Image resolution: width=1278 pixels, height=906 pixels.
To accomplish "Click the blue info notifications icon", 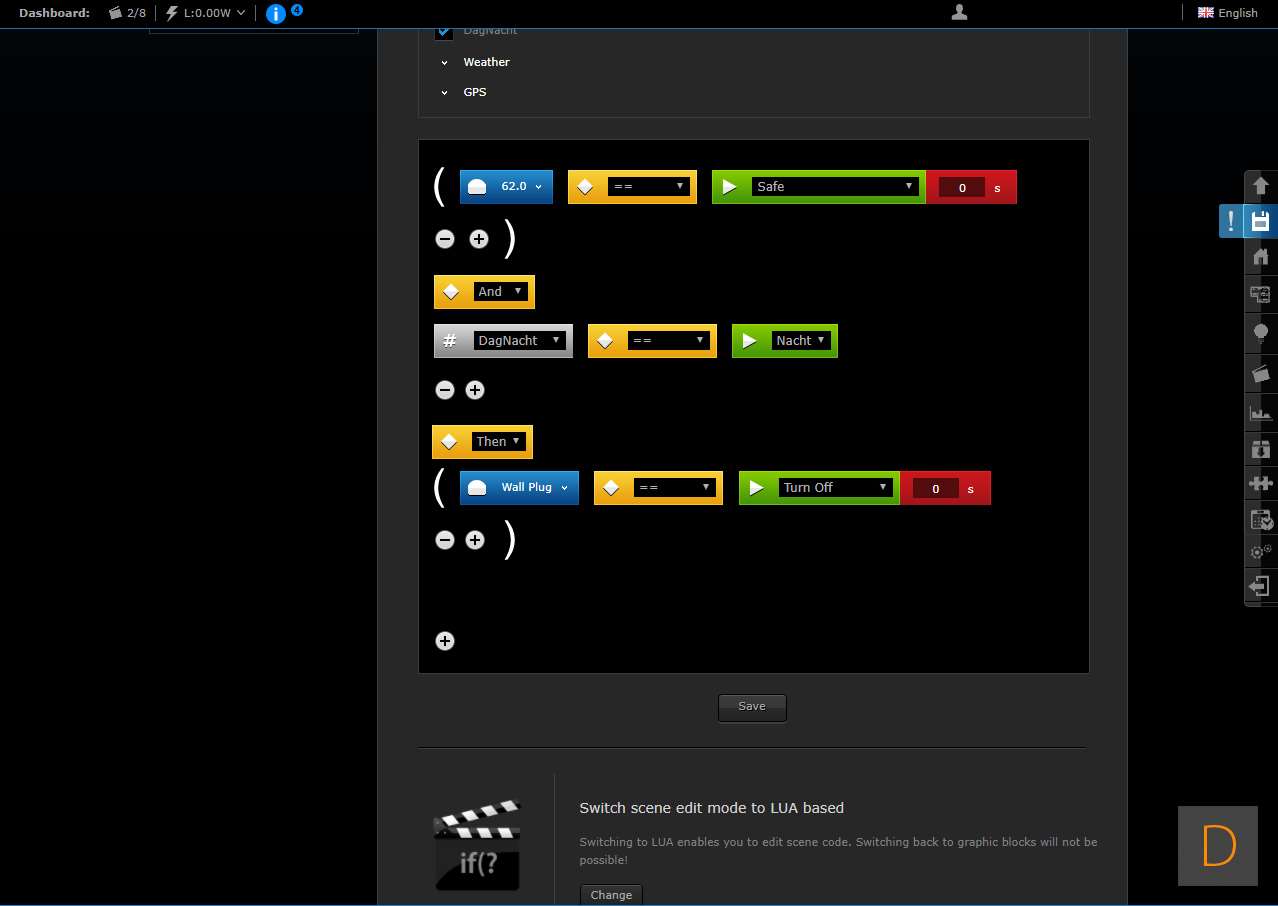I will click(276, 13).
